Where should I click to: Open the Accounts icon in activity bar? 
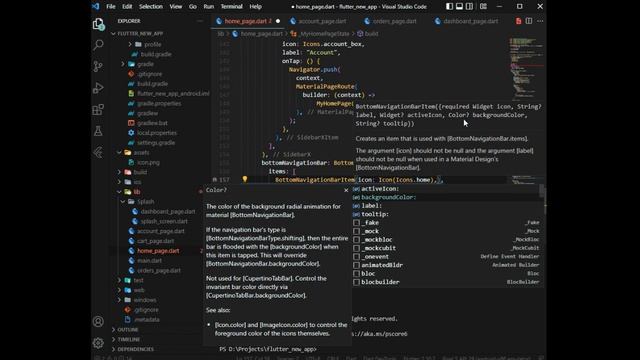98,322
